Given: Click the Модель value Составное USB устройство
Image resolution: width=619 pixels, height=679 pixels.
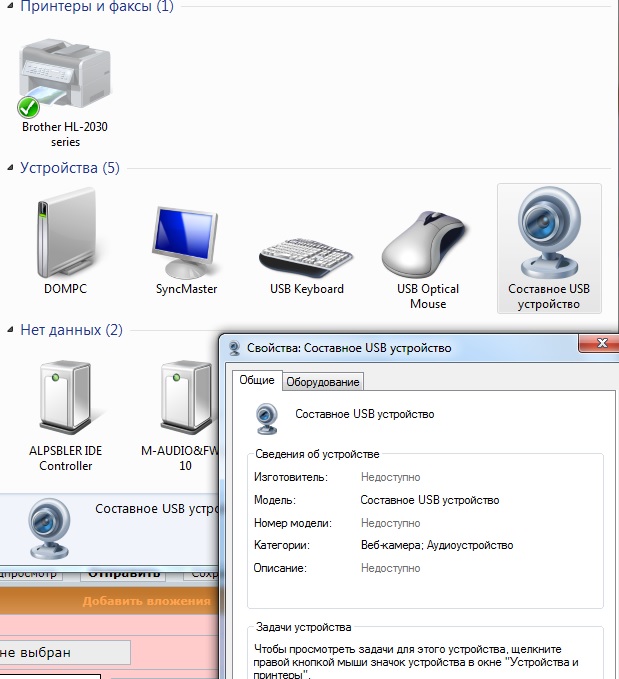Looking at the screenshot, I should [430, 500].
